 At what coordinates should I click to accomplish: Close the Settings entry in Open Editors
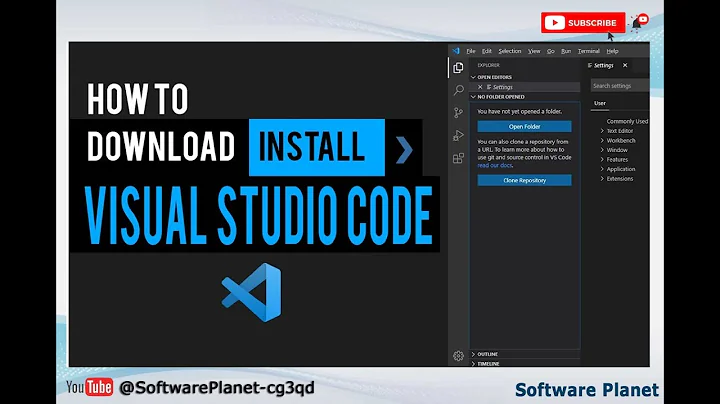(480, 87)
